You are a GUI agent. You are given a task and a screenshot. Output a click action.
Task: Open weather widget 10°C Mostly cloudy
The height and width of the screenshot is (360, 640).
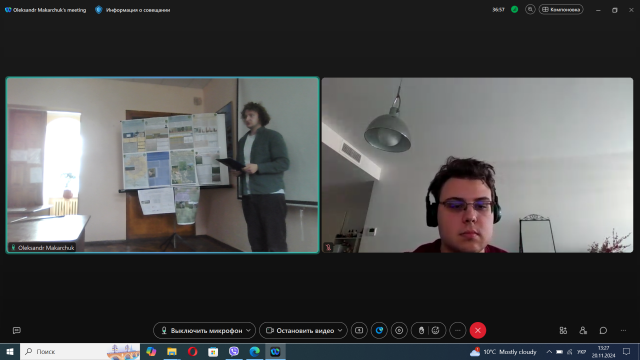click(503, 352)
